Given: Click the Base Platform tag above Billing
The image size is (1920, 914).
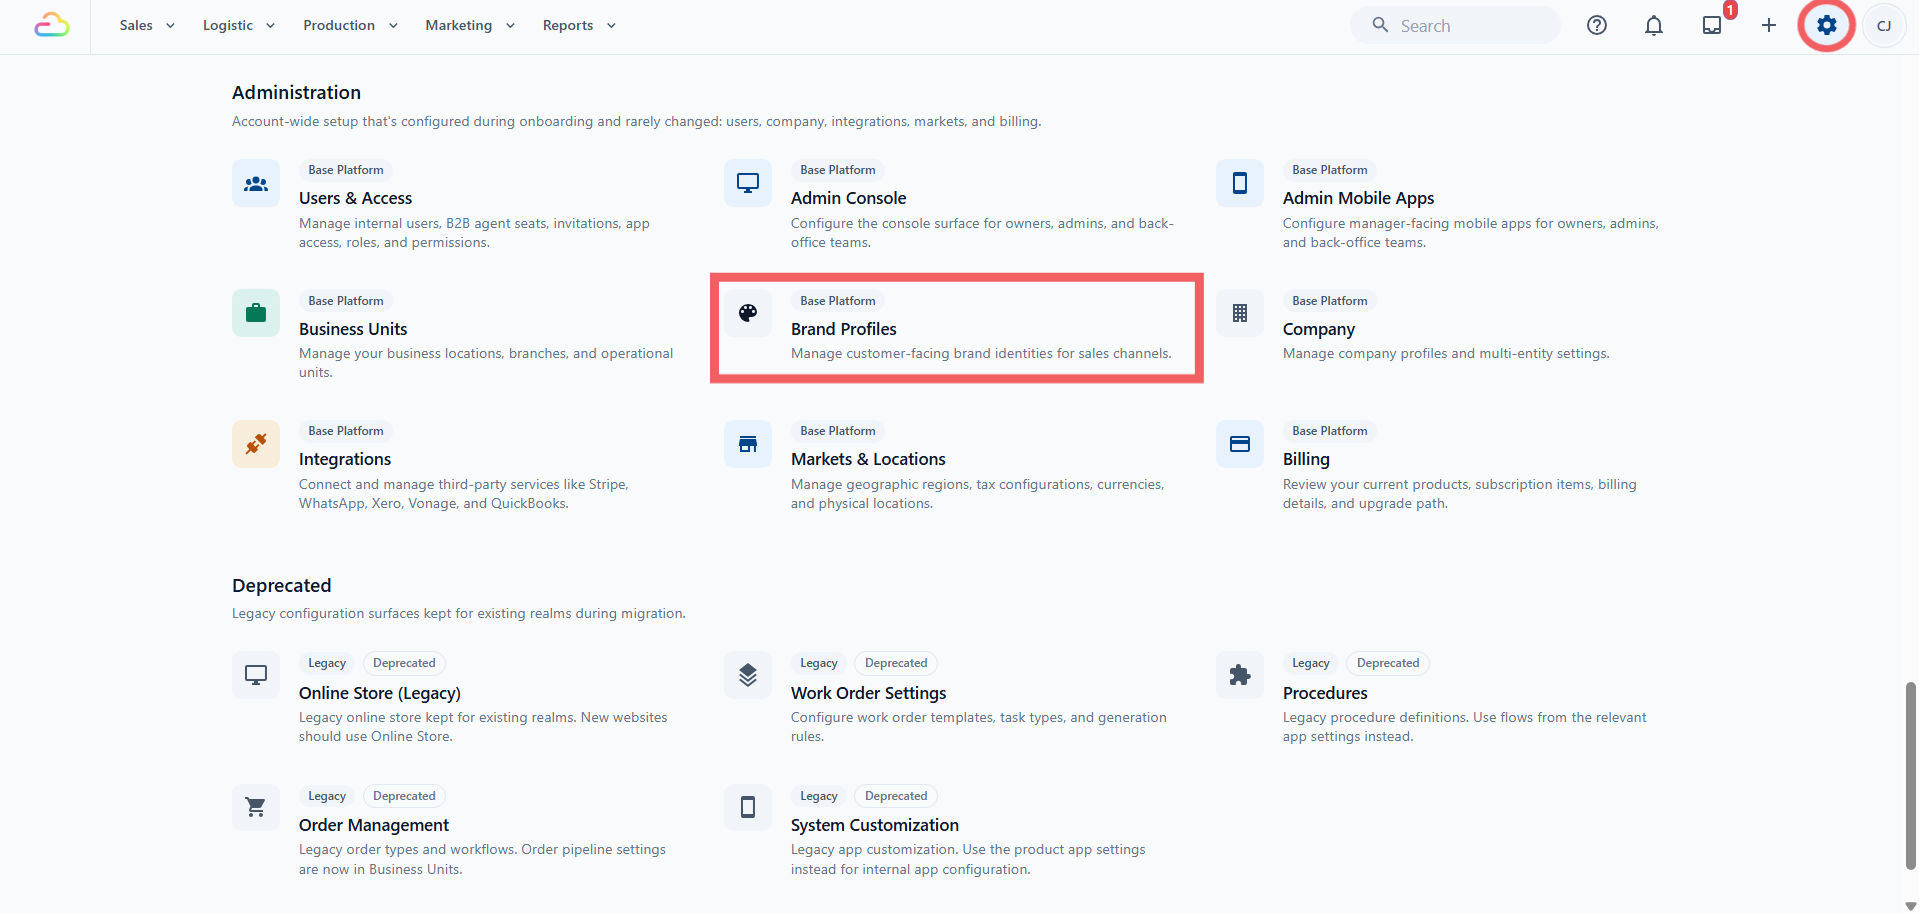Looking at the screenshot, I should [x=1330, y=431].
